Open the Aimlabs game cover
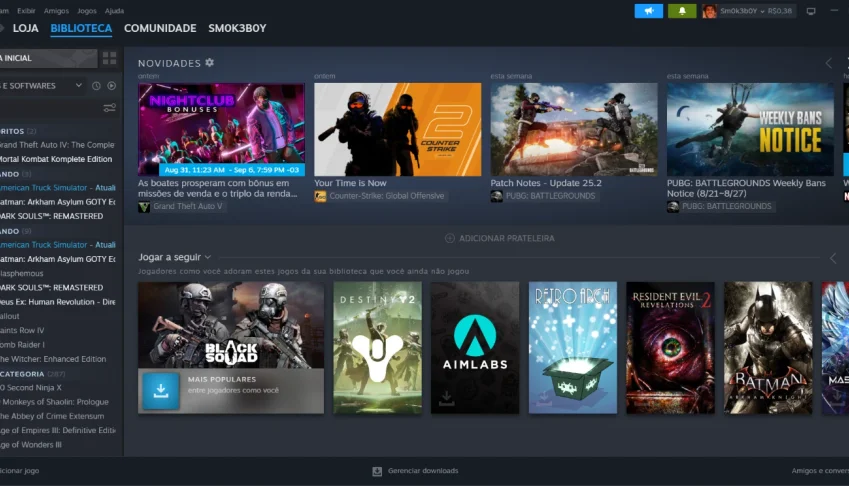849x486 pixels. (475, 347)
